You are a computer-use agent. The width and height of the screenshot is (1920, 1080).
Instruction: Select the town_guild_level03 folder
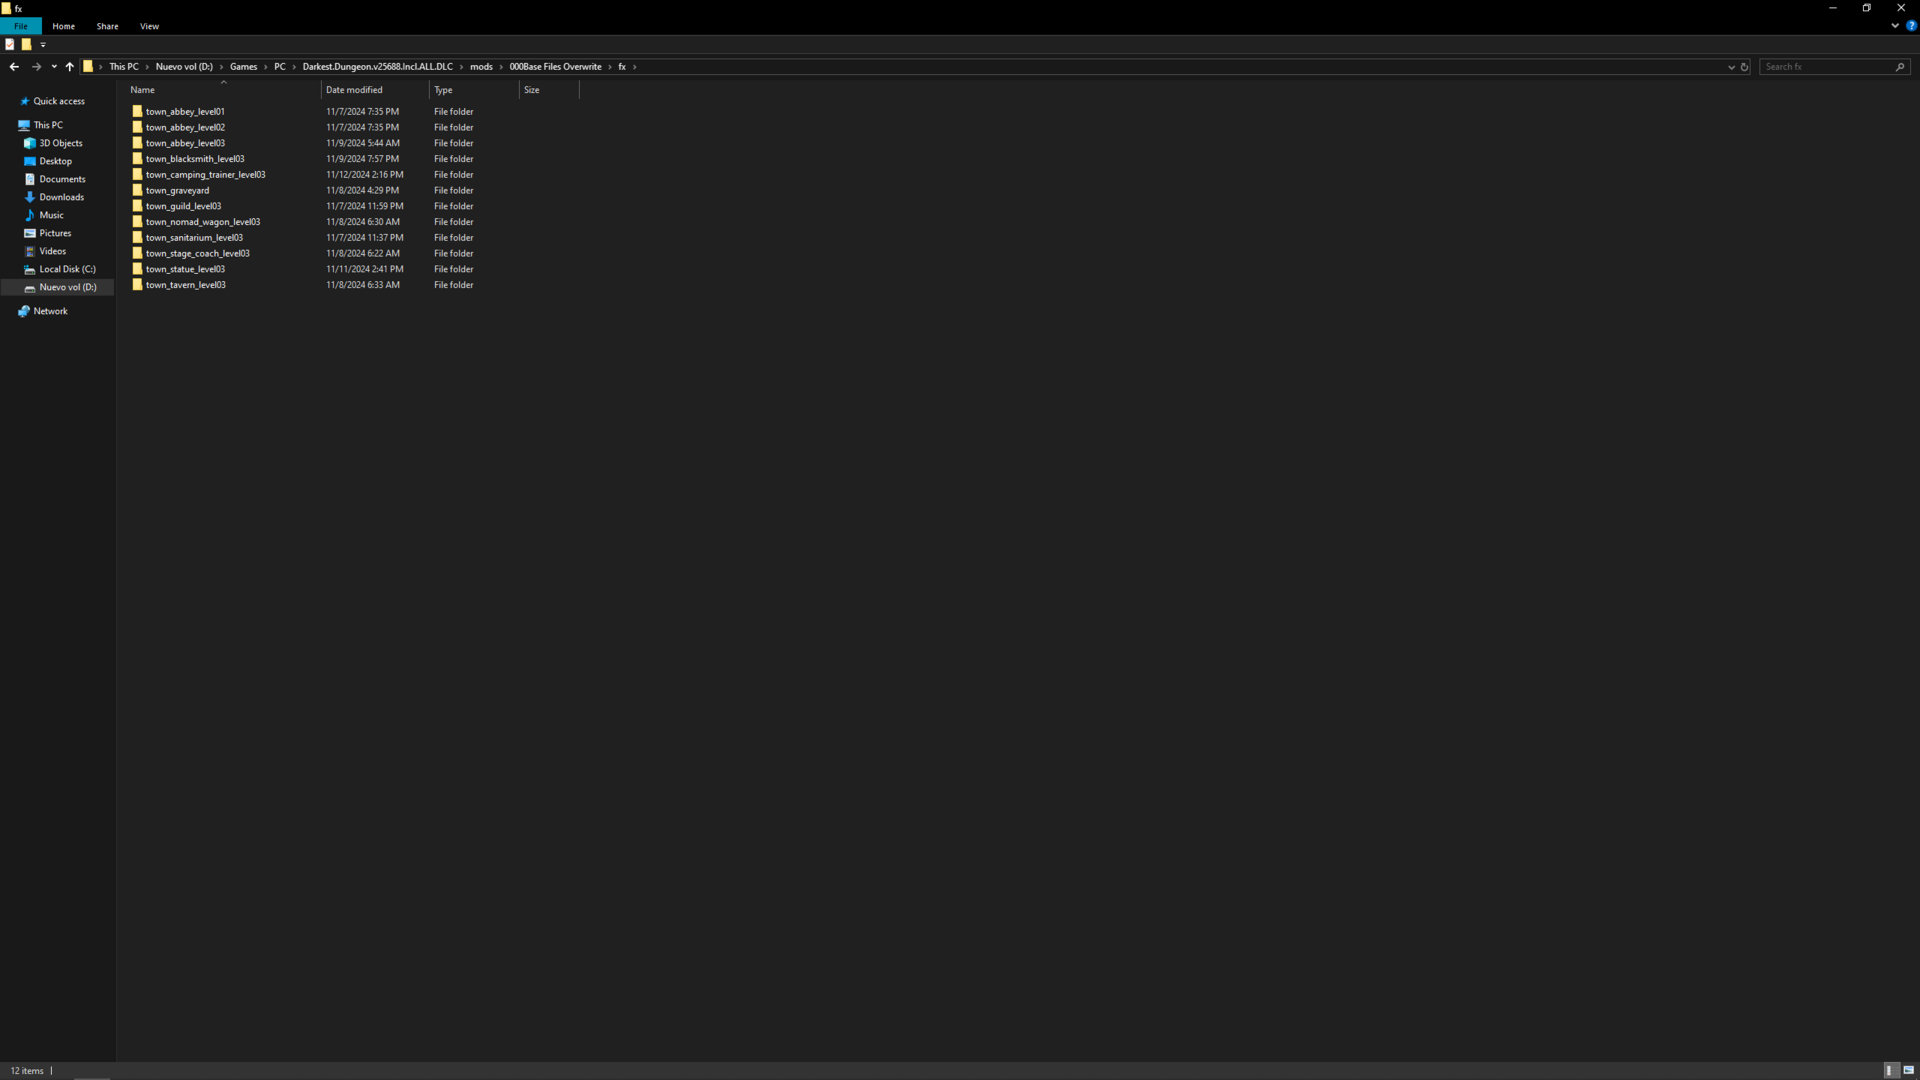183,207
